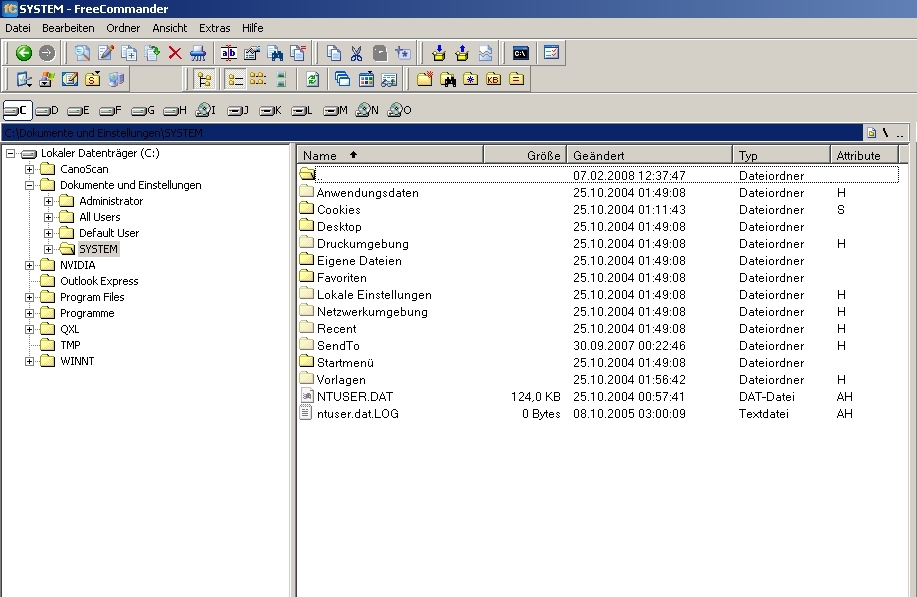This screenshot has width=917, height=597.
Task: Click the '..' parent folder button beside path bar
Action: click(901, 133)
